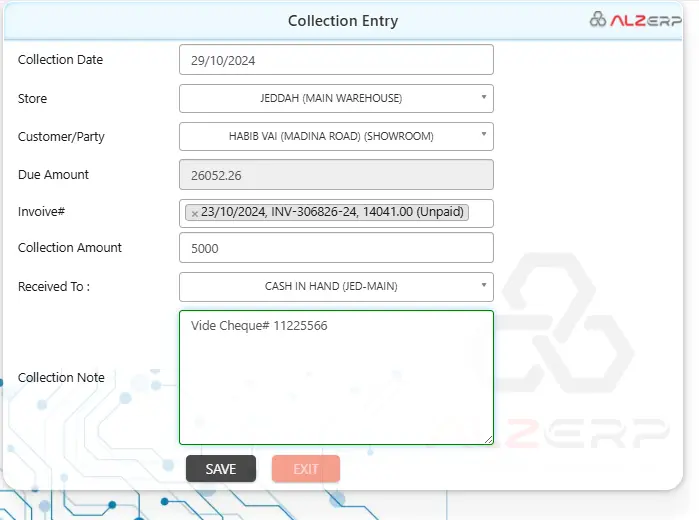Click the Collection Note label
The height and width of the screenshot is (520, 699).
click(61, 378)
